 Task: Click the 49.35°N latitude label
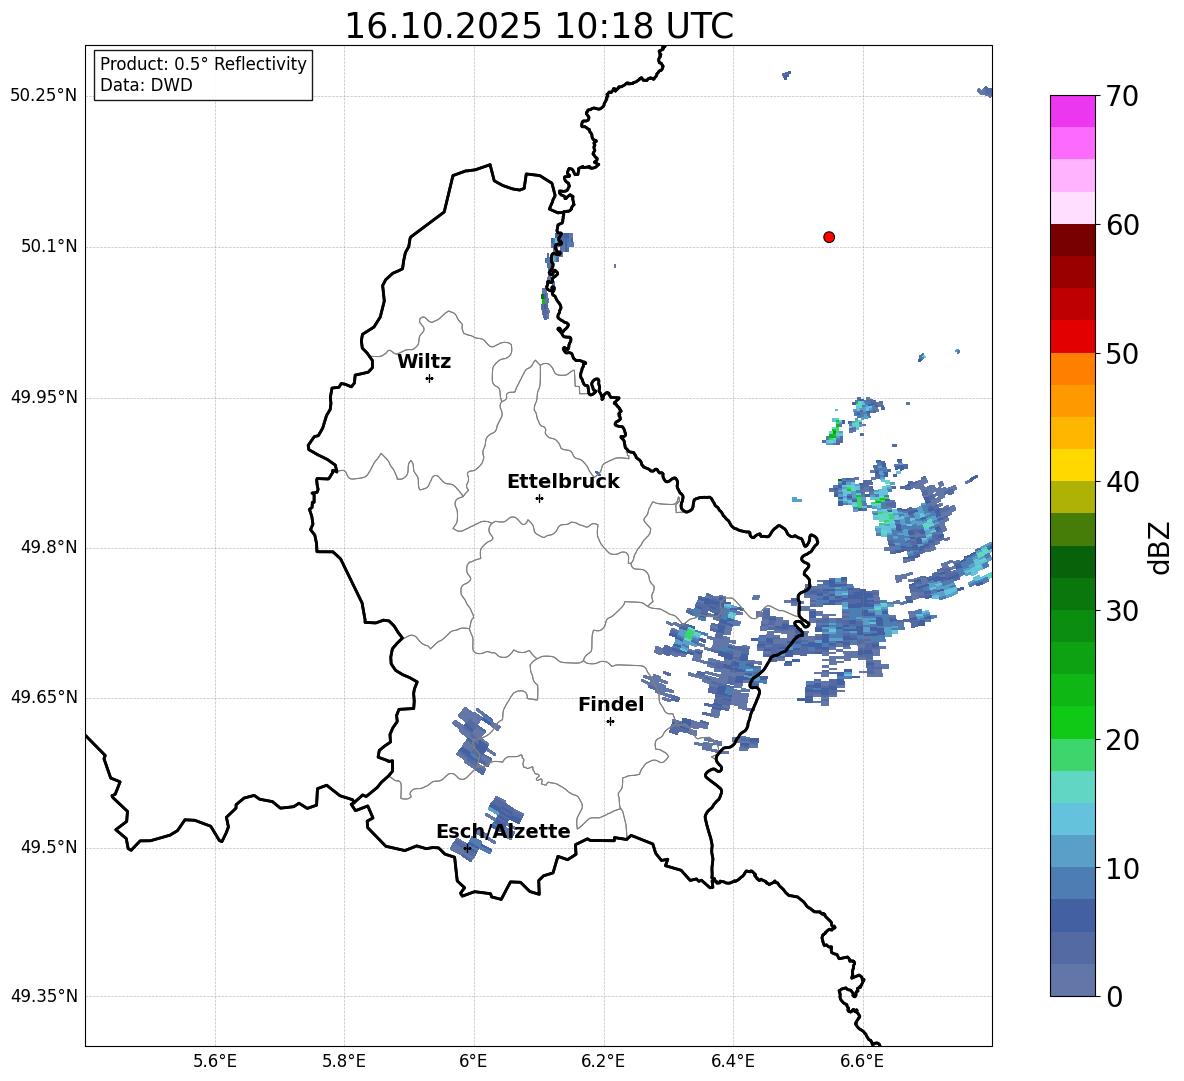coord(44,996)
